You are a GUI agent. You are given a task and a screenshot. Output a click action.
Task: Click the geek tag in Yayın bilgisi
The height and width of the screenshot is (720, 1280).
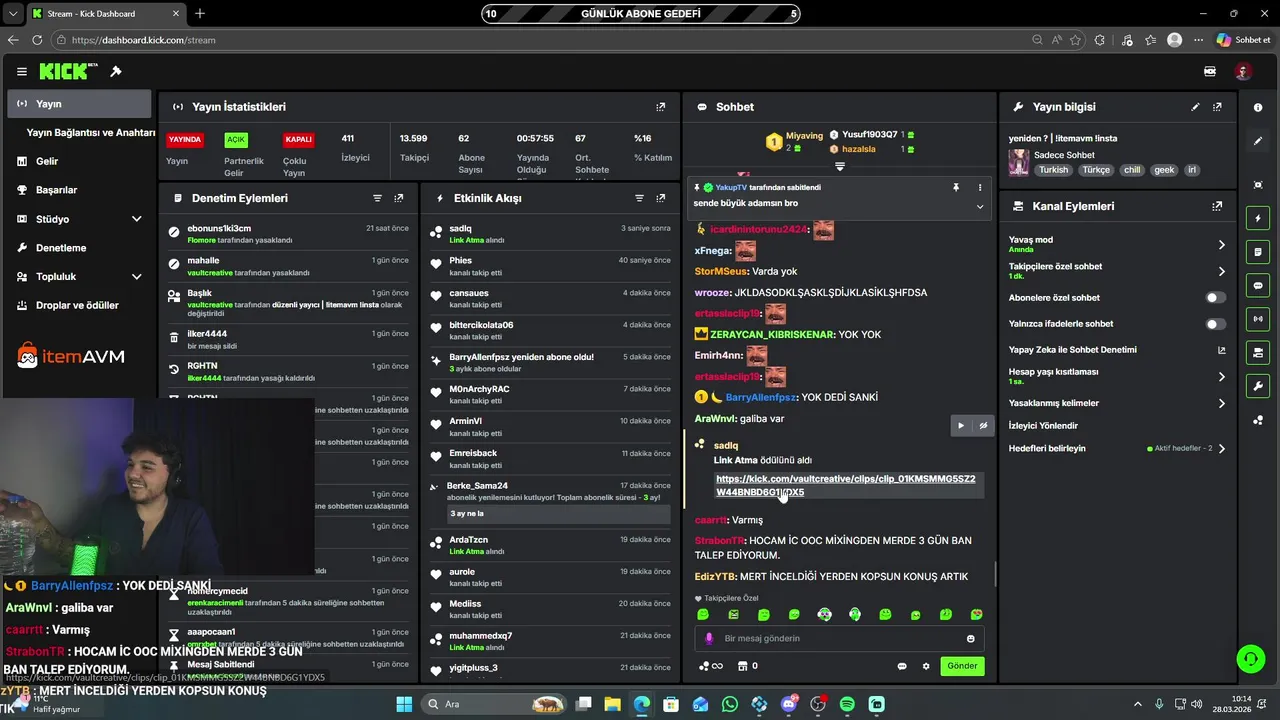point(1164,170)
